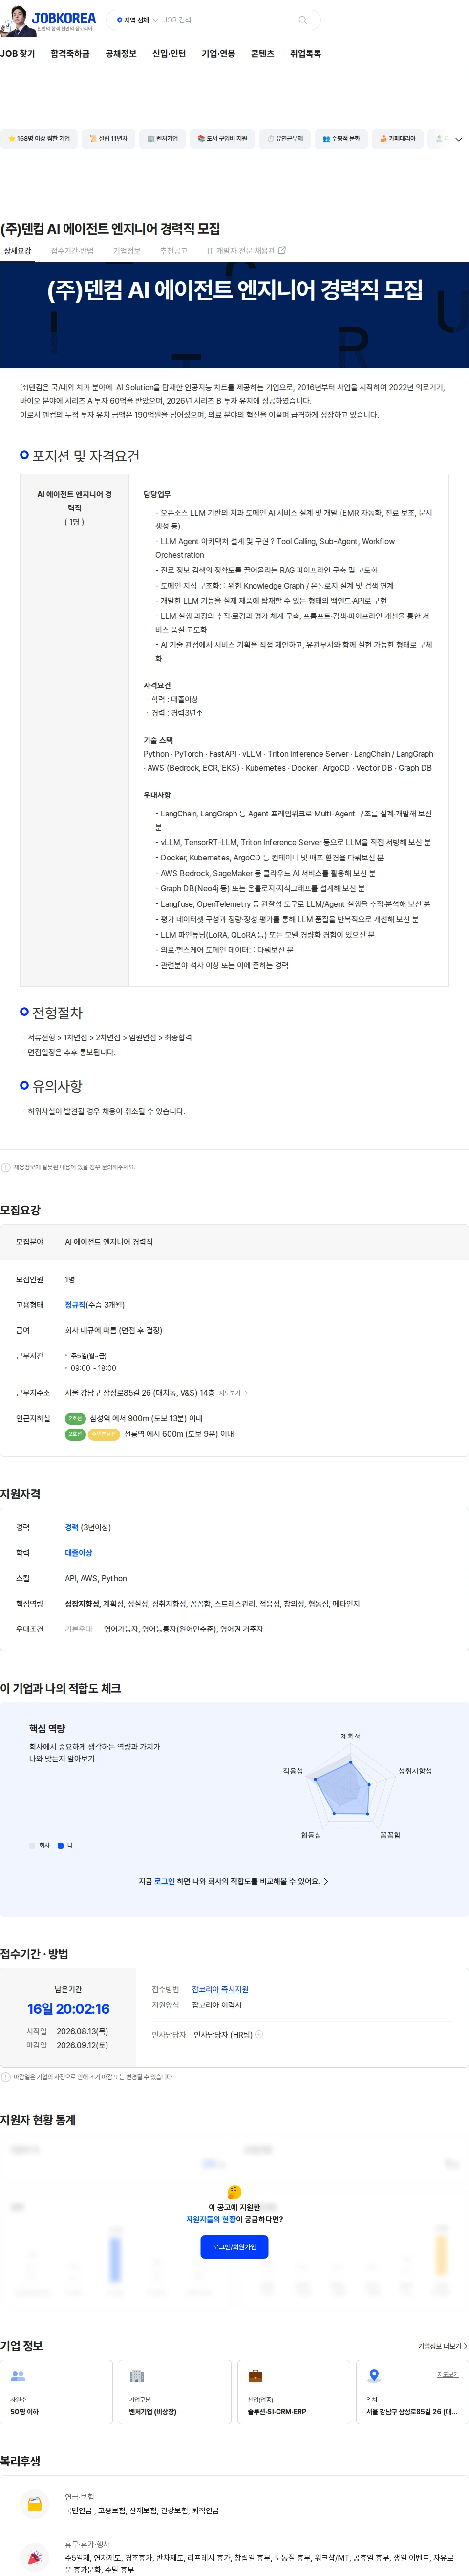Click the 로그인/회원가입 button
This screenshot has height=2576, width=469.
coord(234,2247)
